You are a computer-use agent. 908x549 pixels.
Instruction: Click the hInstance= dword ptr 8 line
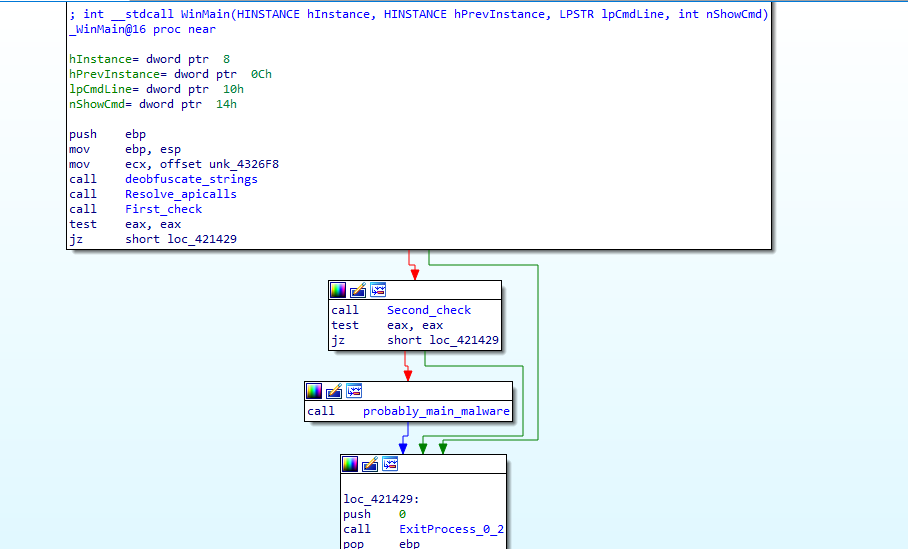coord(149,59)
